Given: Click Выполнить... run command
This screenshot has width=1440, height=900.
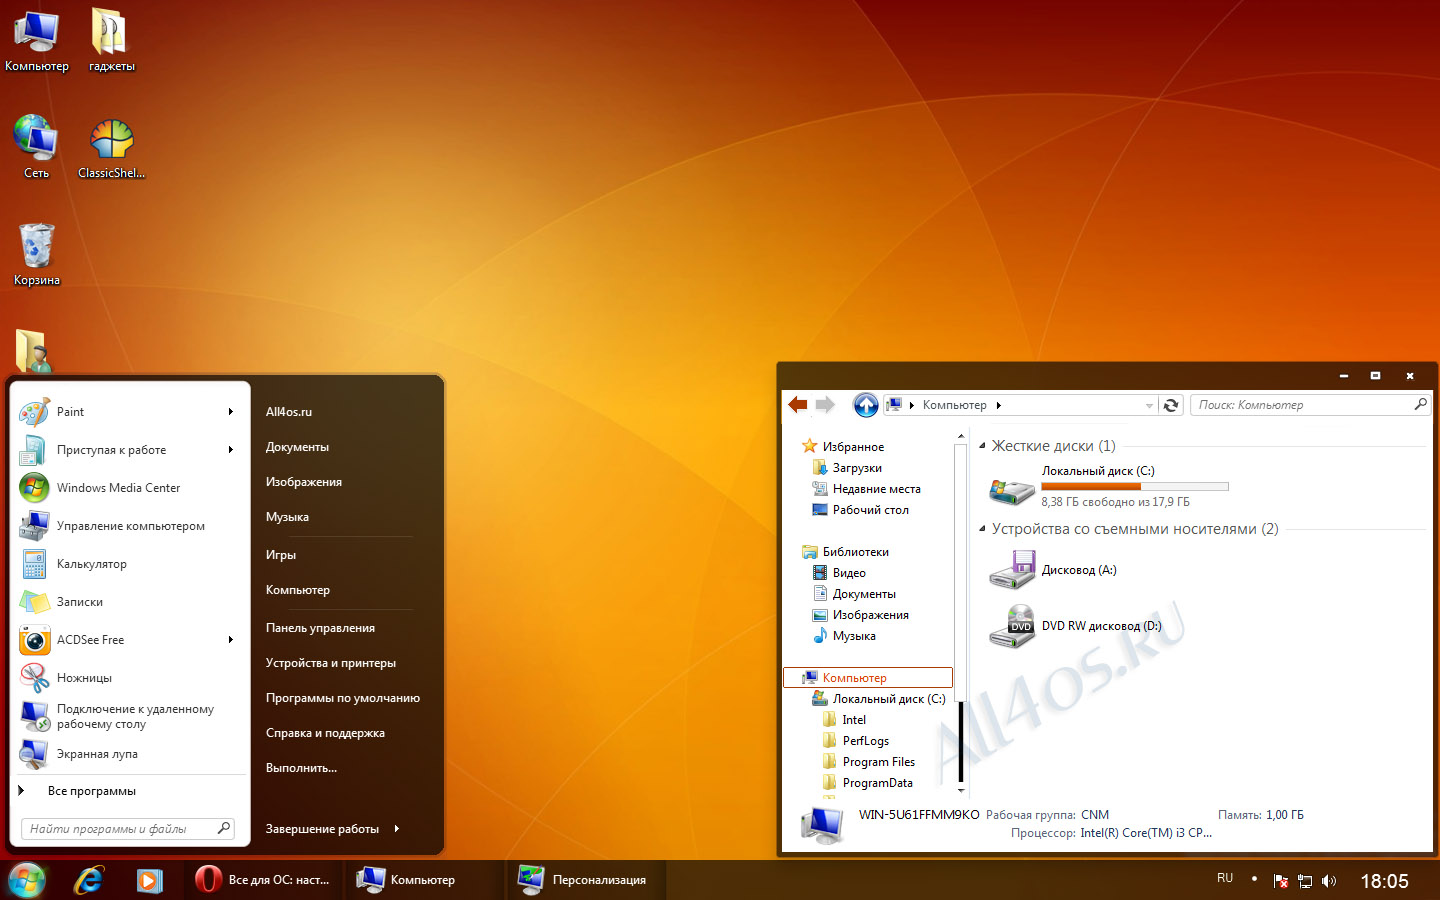Looking at the screenshot, I should coord(301,768).
